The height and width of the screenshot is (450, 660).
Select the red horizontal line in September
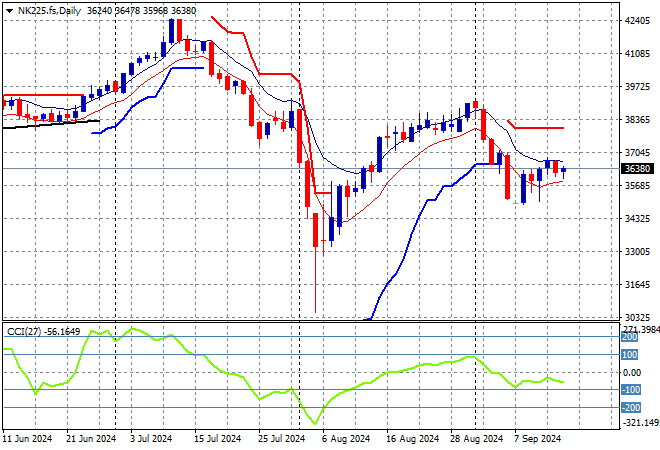[x=540, y=128]
